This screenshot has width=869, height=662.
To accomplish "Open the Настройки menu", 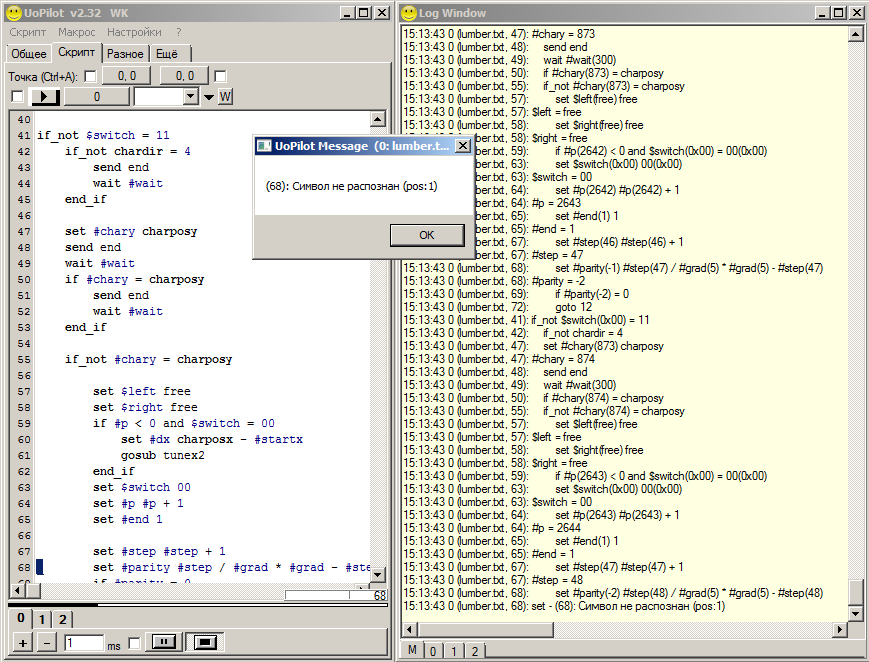I will pyautogui.click(x=134, y=32).
